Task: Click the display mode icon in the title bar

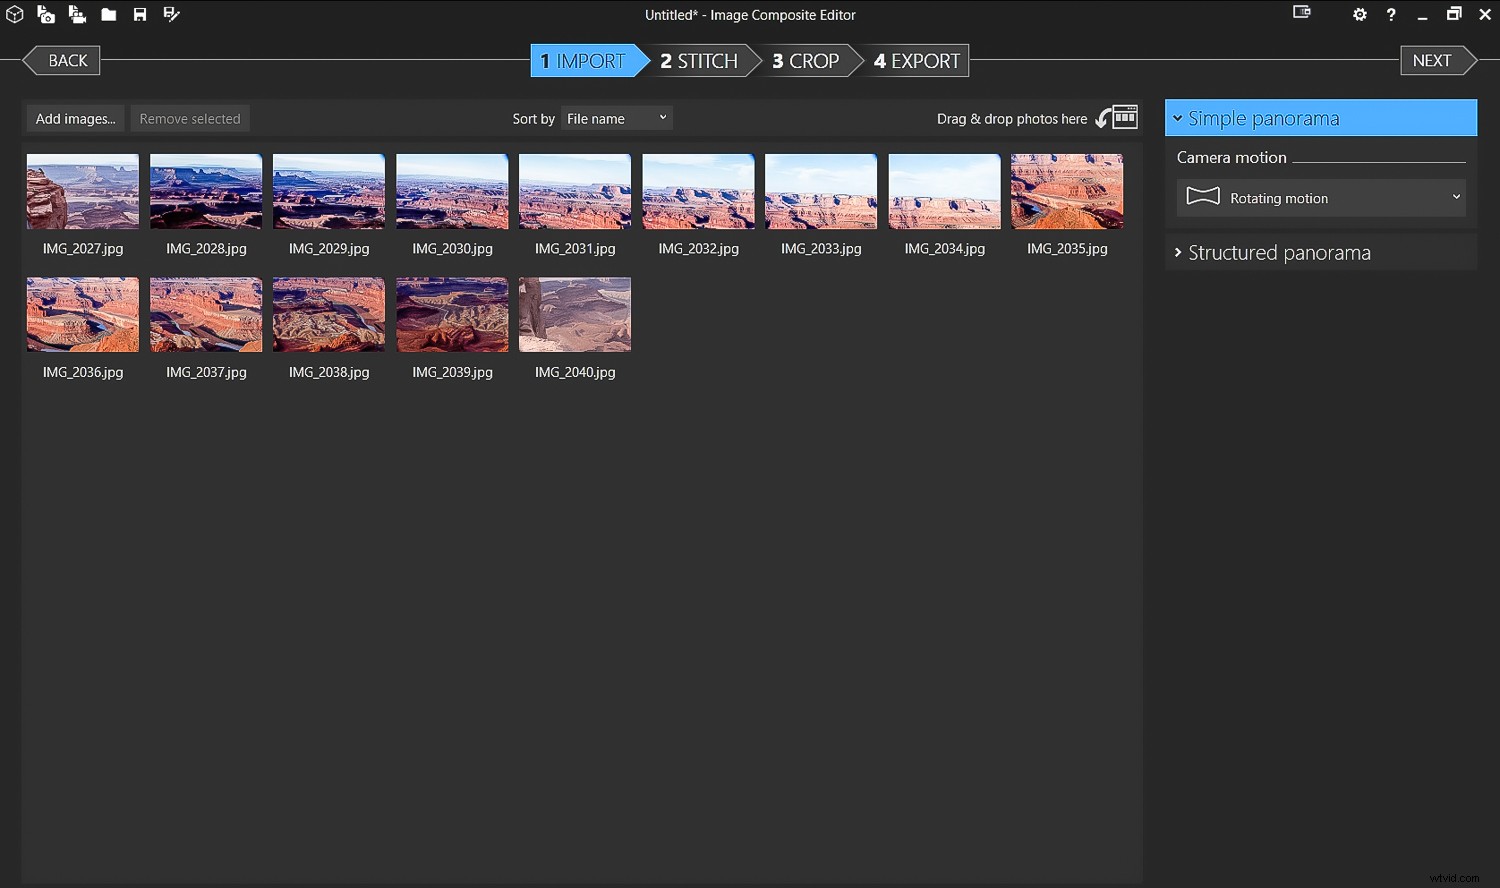Action: (x=1301, y=12)
